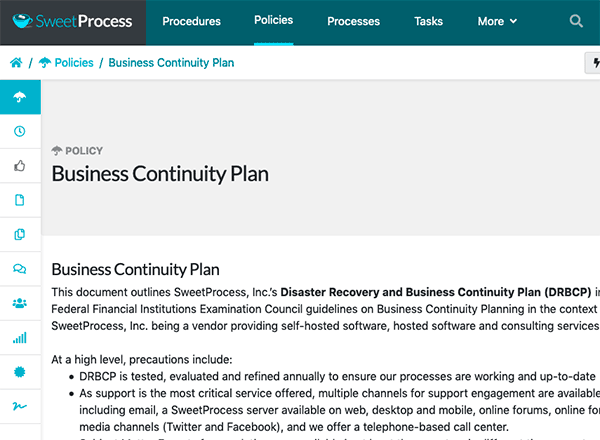Select the signature sign-off icon in sidebar
The width and height of the screenshot is (600, 440).
click(20, 406)
